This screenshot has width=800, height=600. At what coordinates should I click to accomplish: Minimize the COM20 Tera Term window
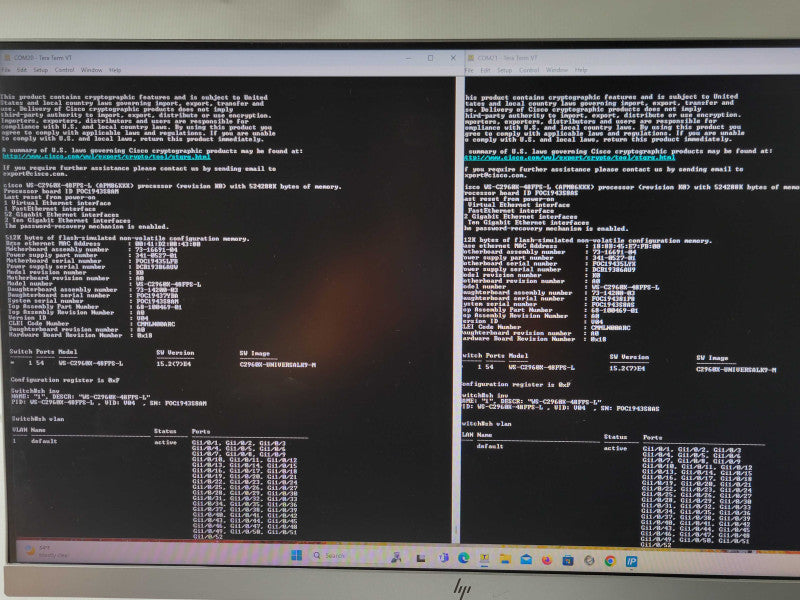click(x=408, y=58)
